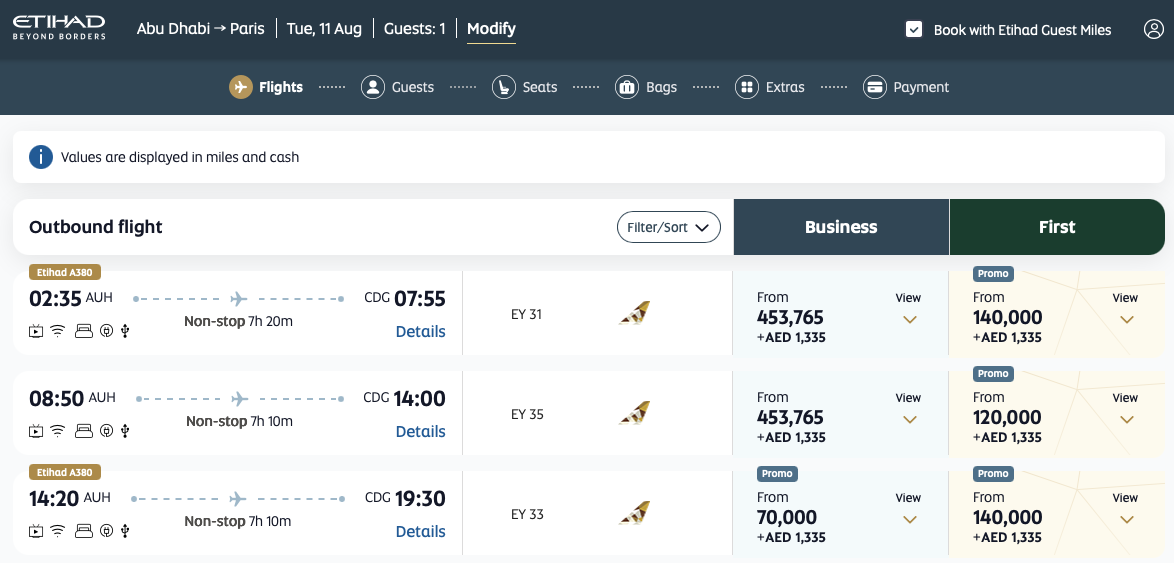Click the Flights step airplane icon
Image resolution: width=1174 pixels, height=563 pixels.
click(x=240, y=87)
